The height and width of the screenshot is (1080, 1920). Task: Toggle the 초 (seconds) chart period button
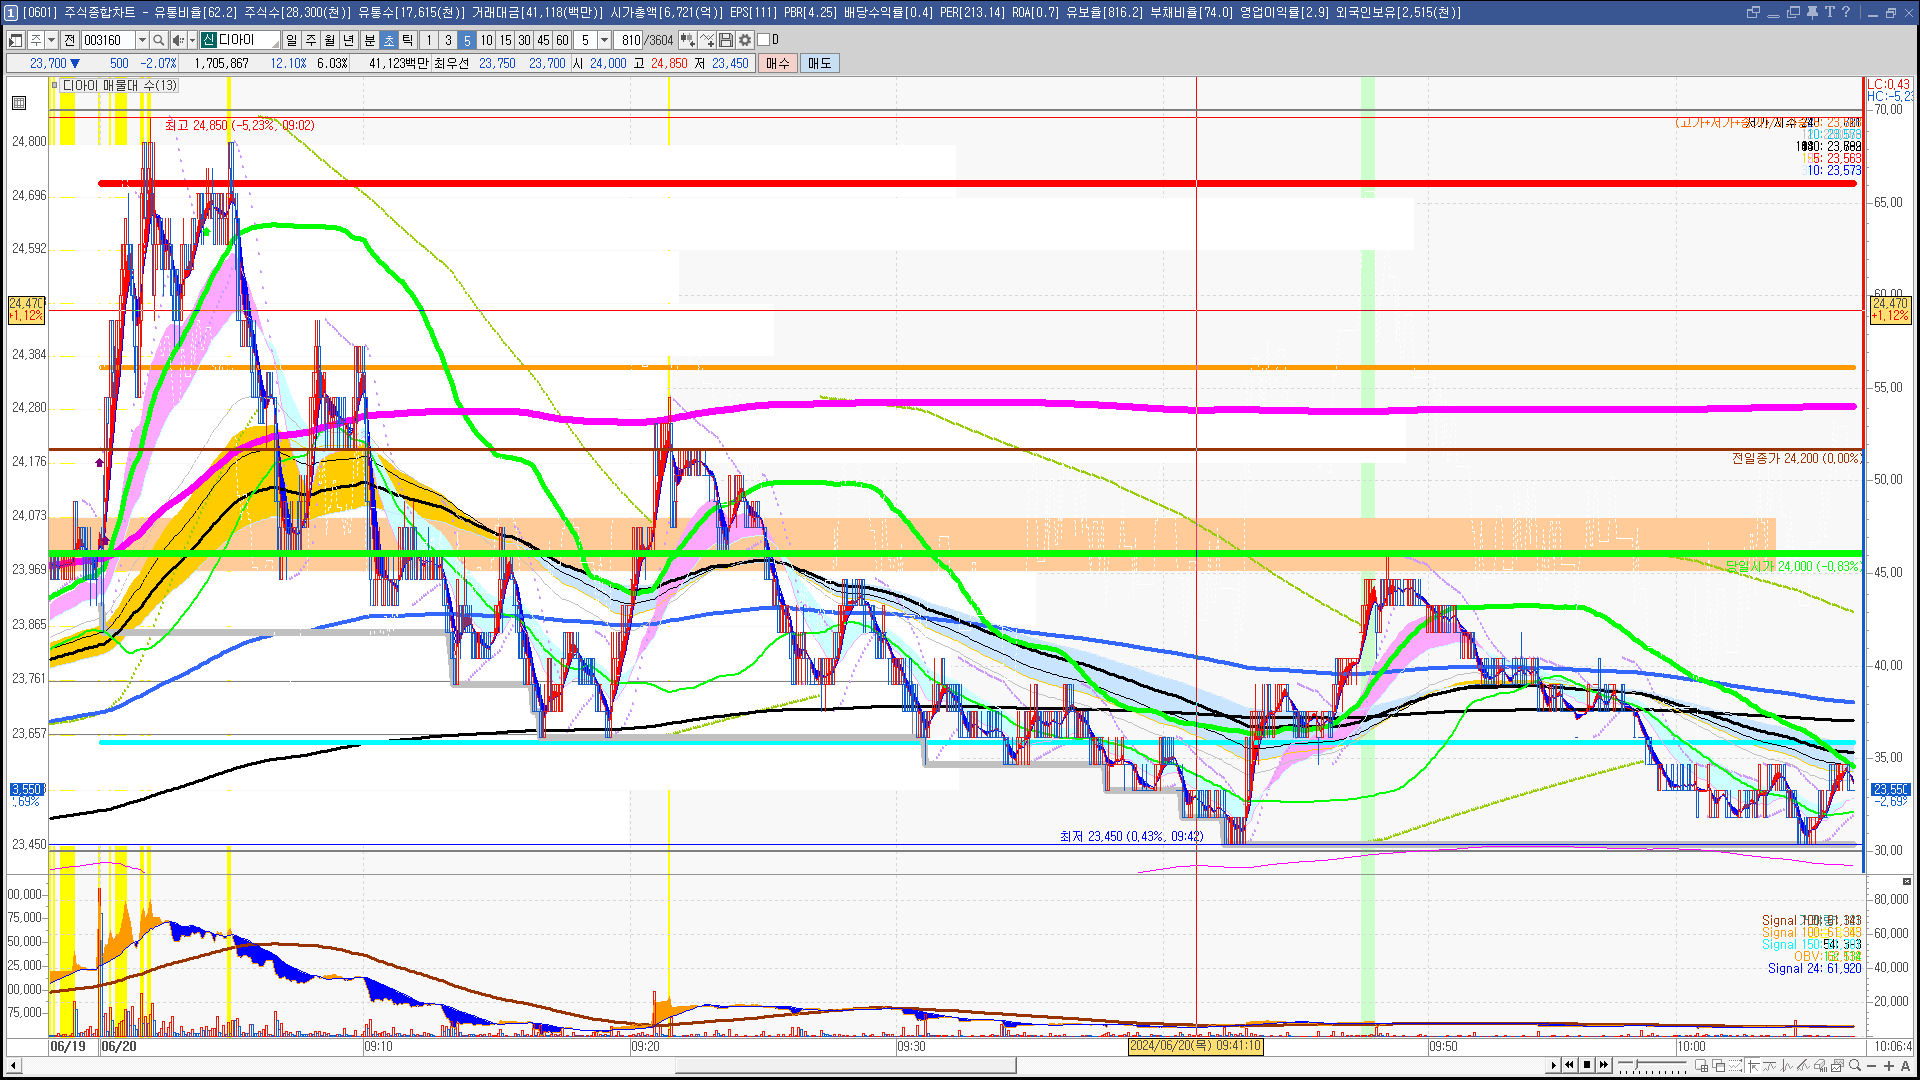(x=389, y=40)
